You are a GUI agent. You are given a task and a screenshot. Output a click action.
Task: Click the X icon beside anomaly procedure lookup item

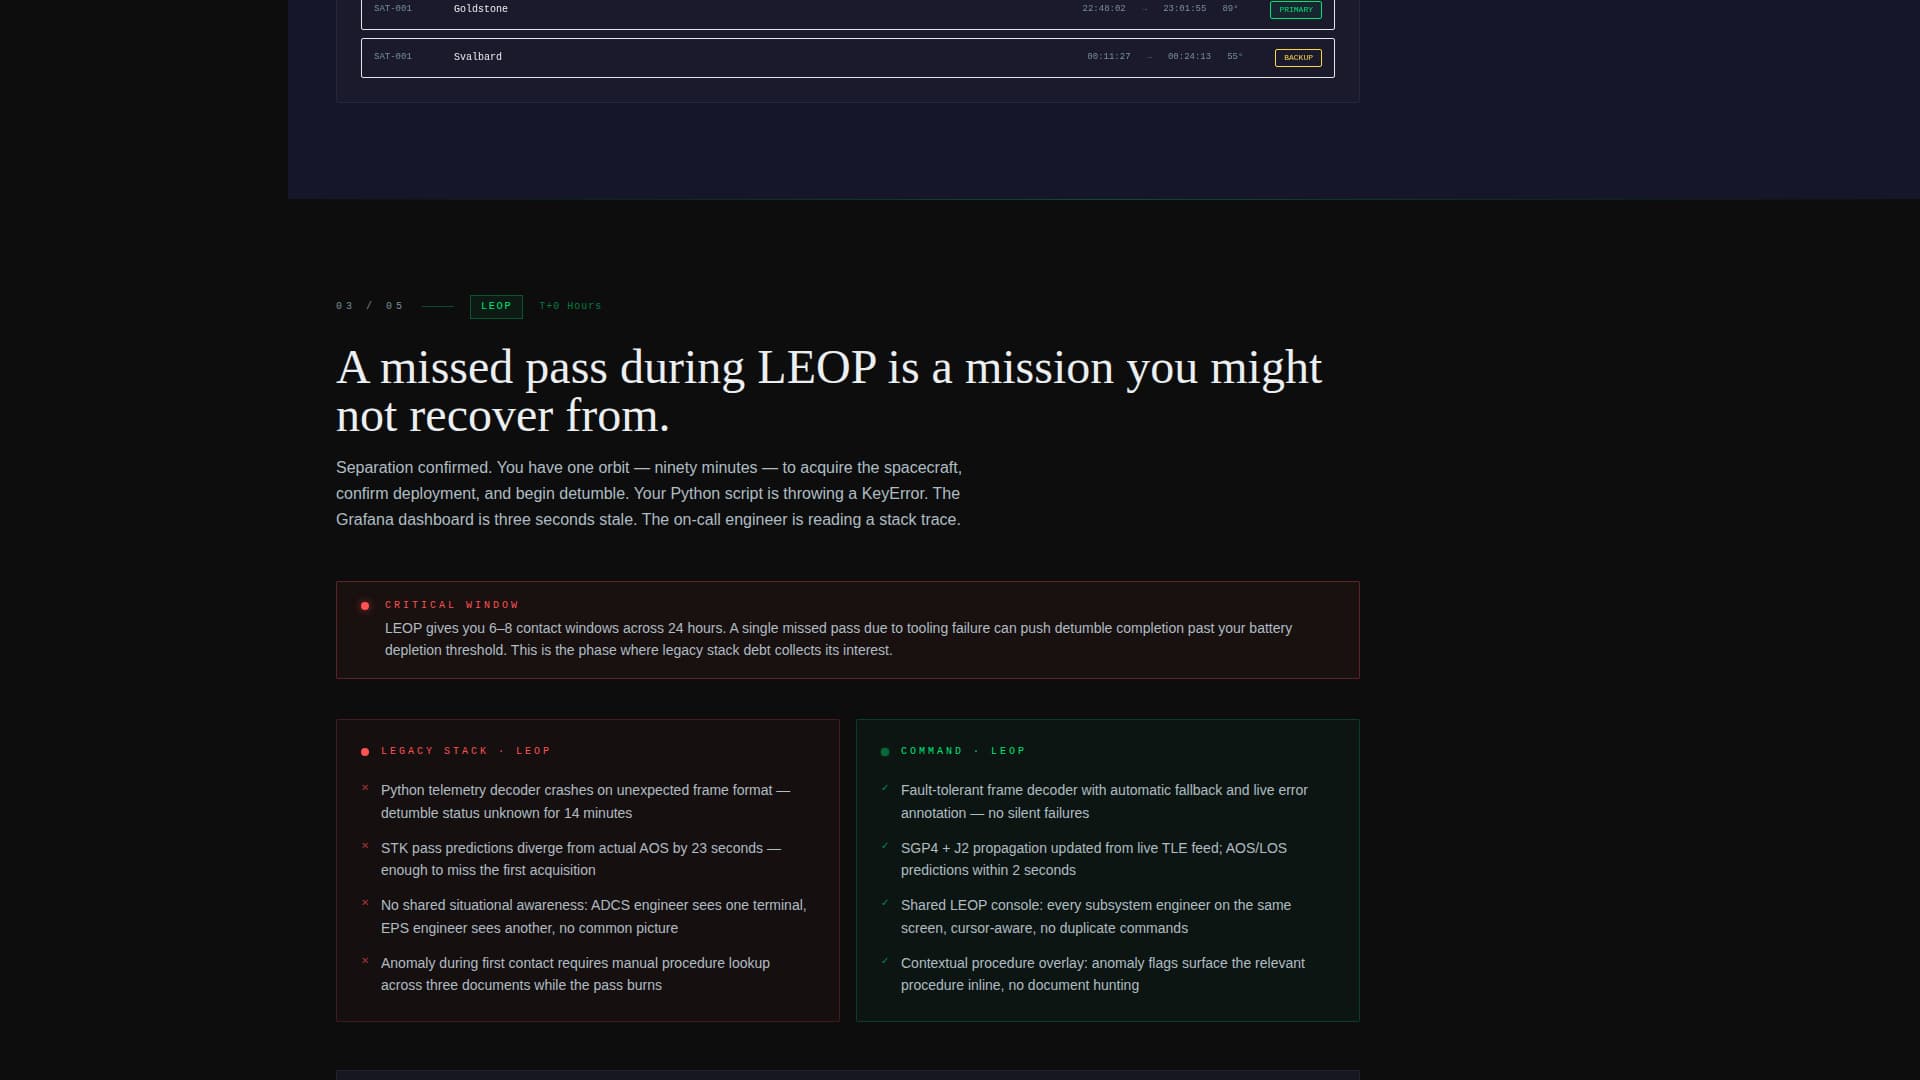365,962
